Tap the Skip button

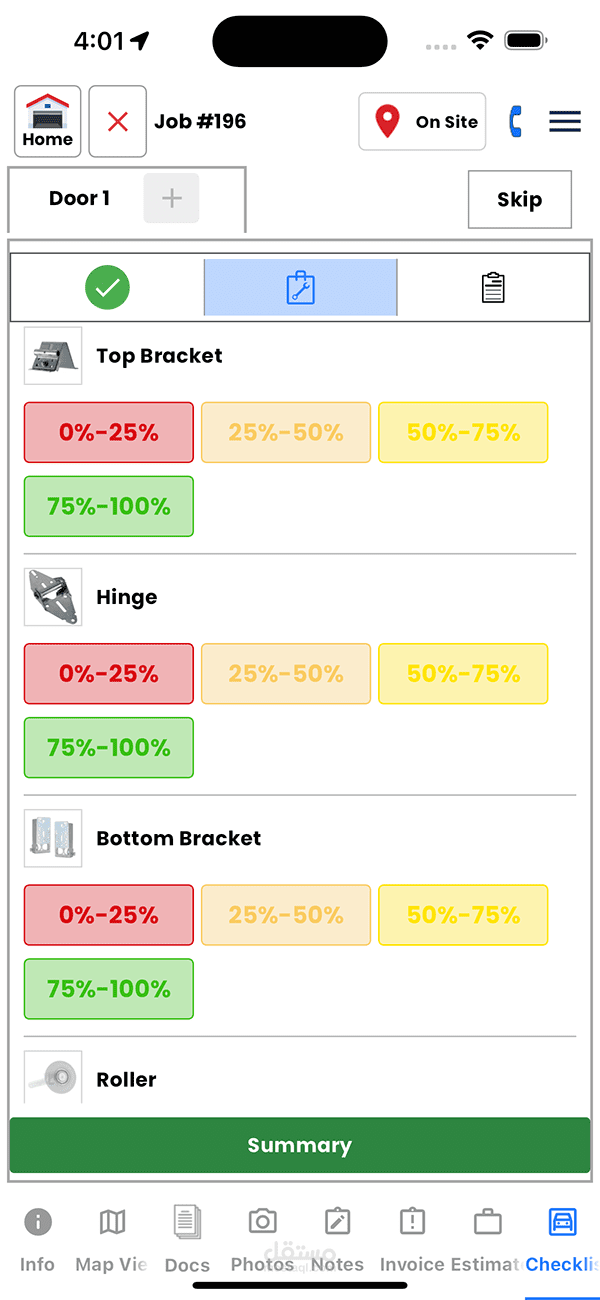pos(520,199)
